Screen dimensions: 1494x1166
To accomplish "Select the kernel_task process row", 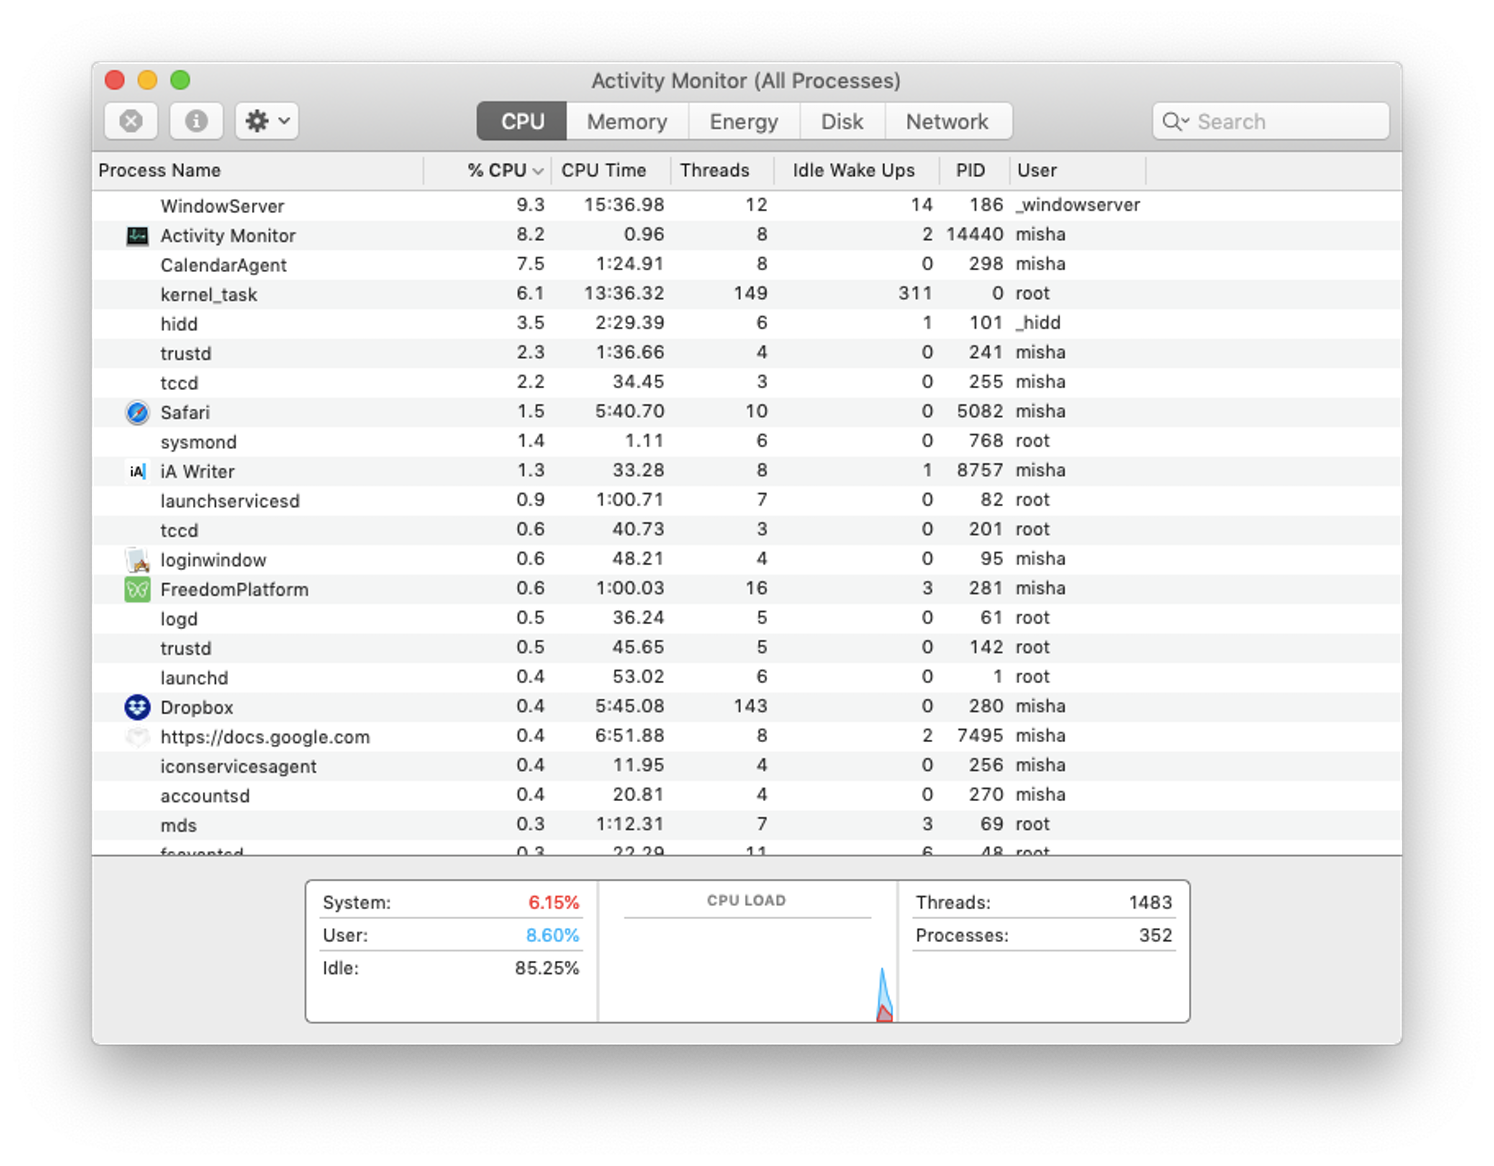I will point(746,294).
